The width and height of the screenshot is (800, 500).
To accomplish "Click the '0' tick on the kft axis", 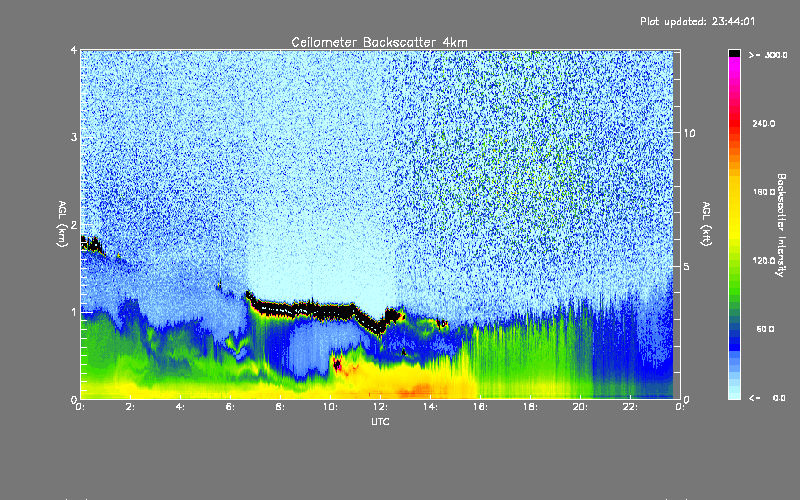I will (x=686, y=399).
